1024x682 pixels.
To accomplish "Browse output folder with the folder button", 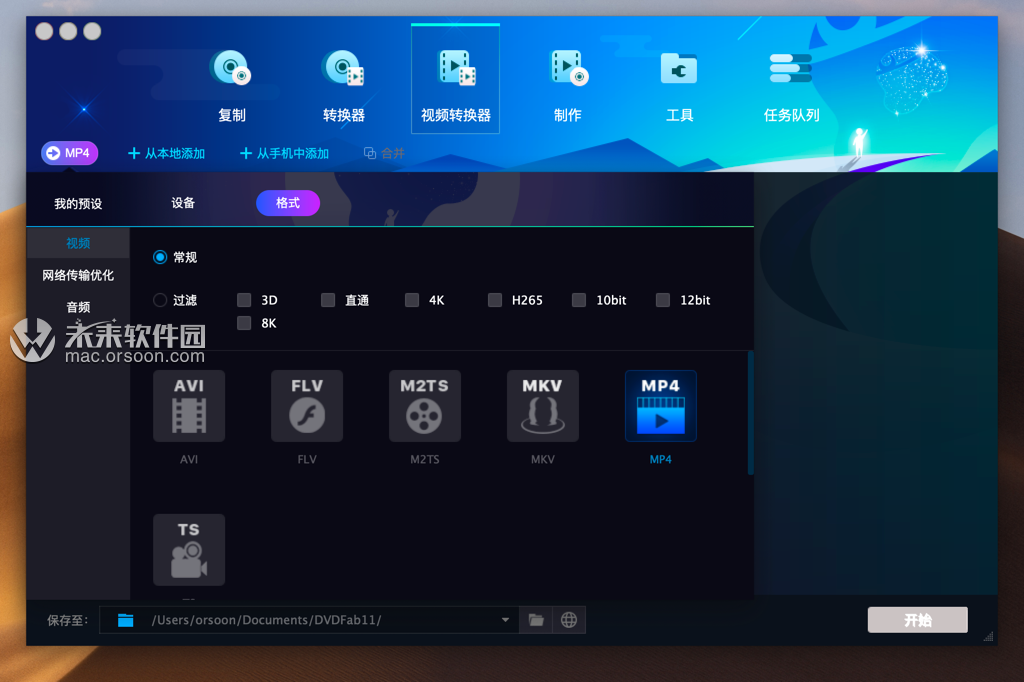I will click(536, 620).
